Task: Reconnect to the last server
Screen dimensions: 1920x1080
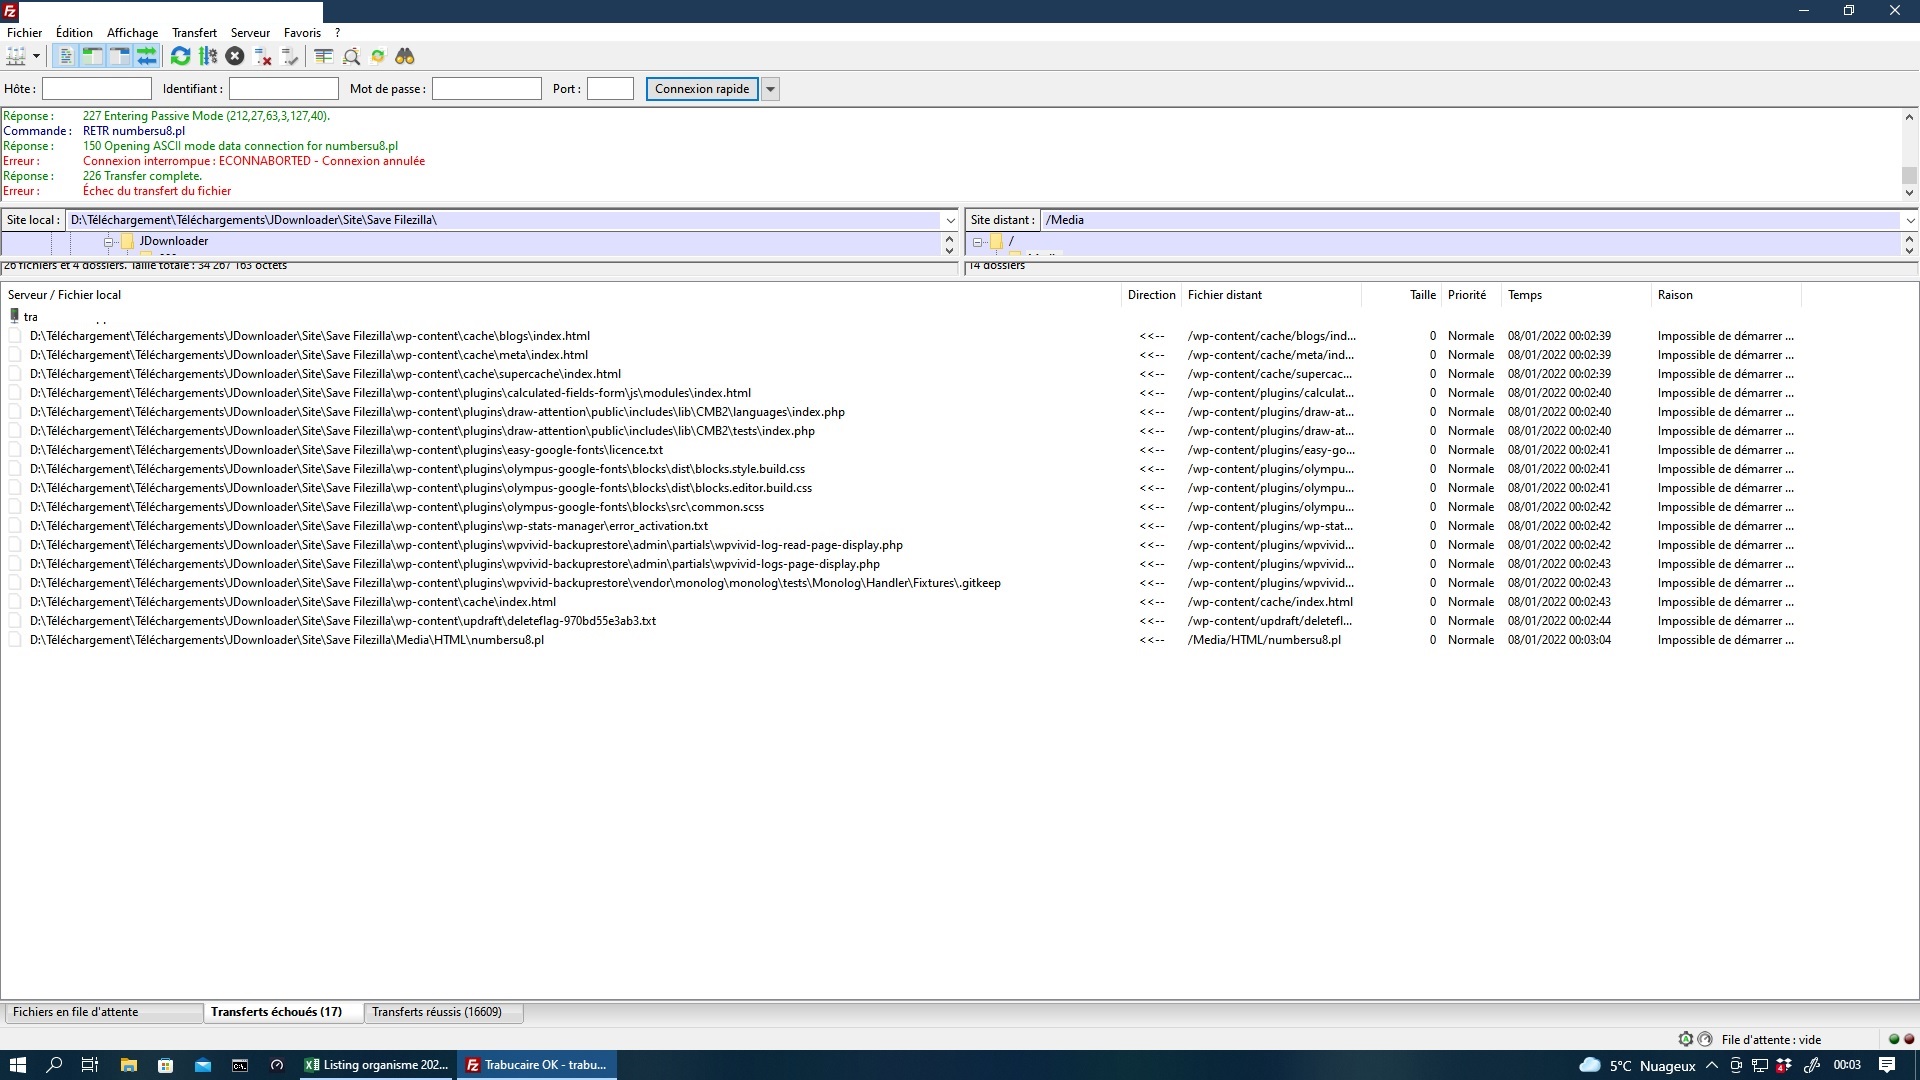Action: 290,56
